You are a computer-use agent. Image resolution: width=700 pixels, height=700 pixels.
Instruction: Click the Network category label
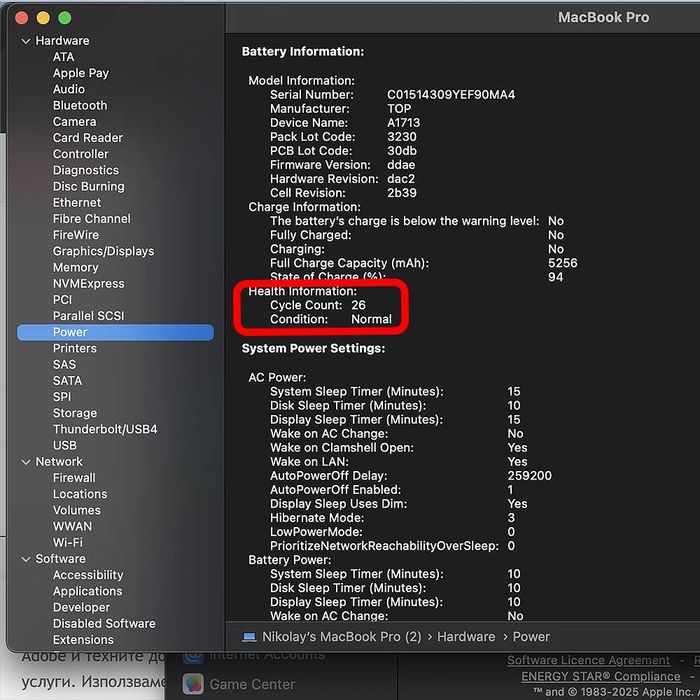pyautogui.click(x=59, y=462)
